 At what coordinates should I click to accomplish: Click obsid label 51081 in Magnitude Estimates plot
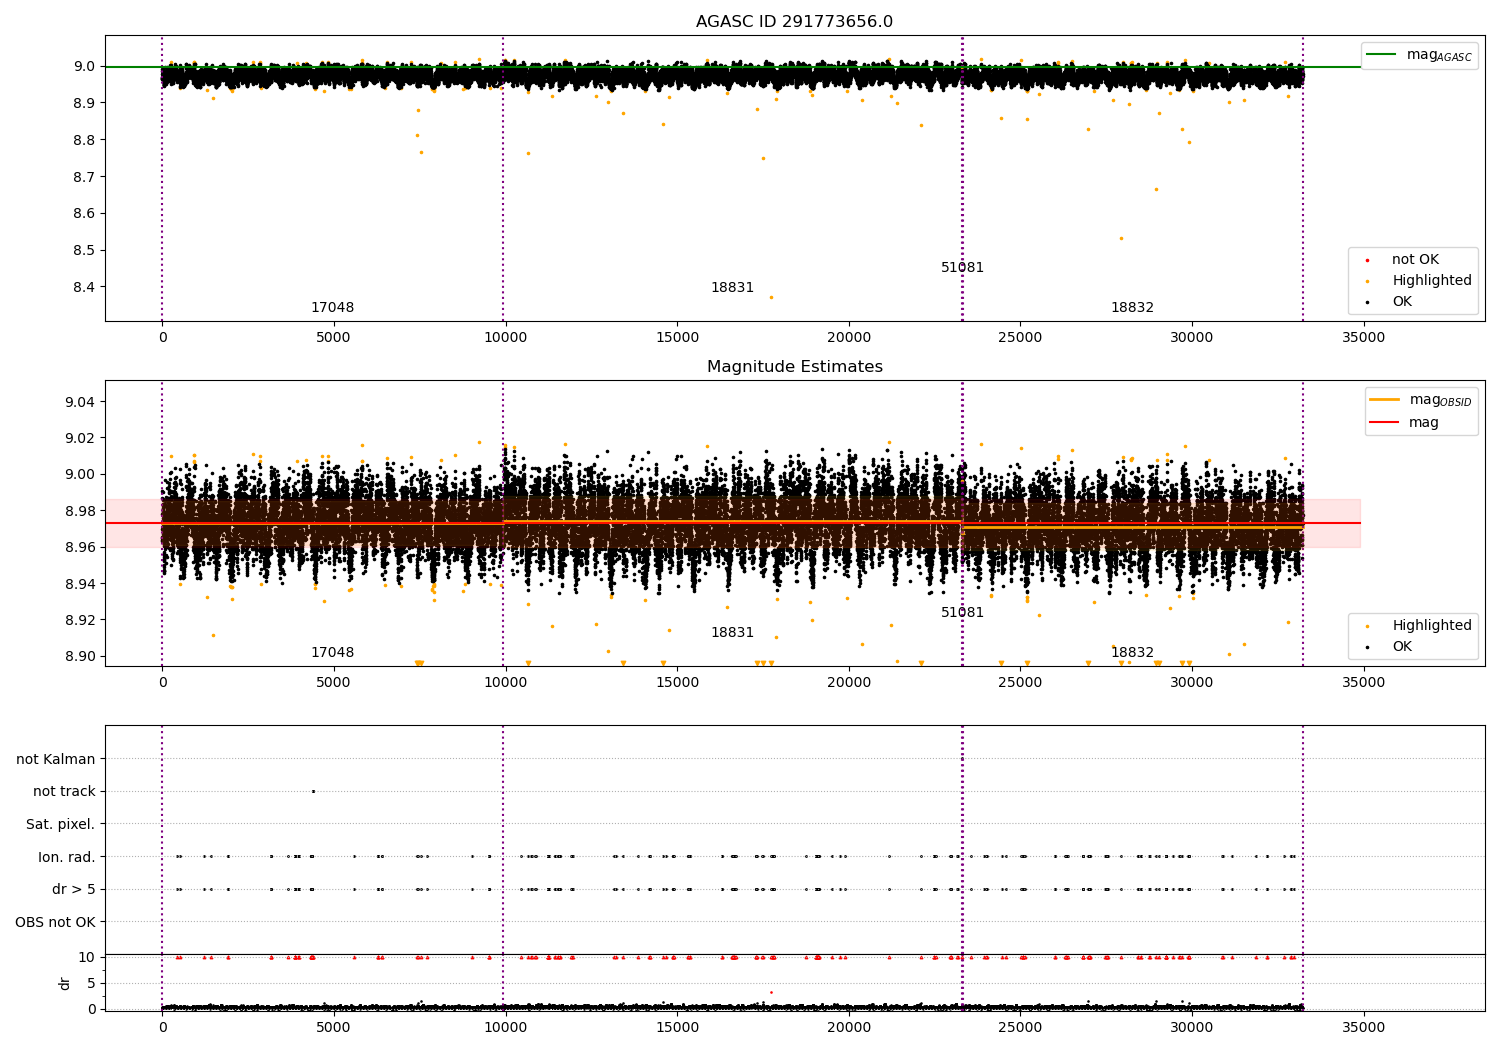(962, 613)
